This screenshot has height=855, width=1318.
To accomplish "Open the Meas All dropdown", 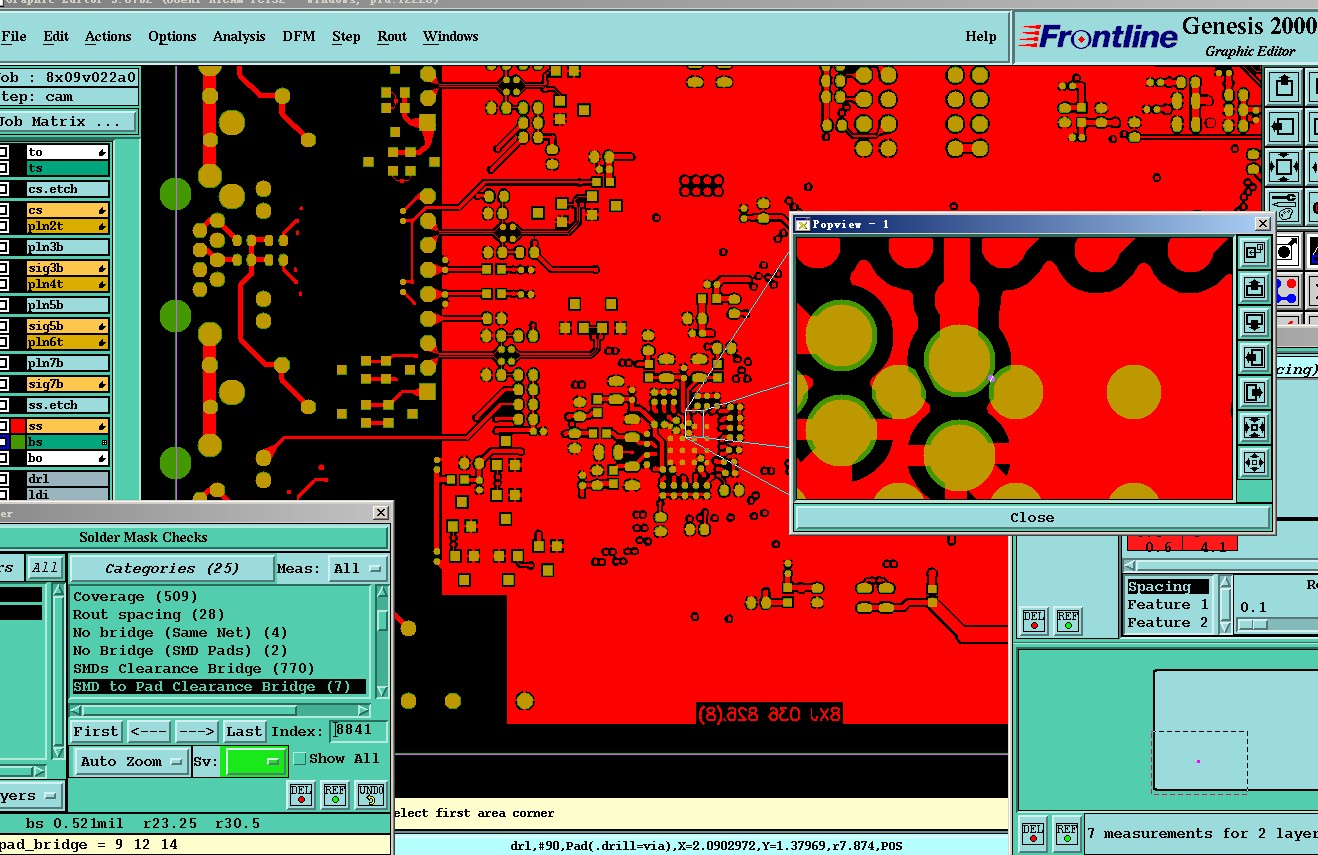I will tap(359, 568).
